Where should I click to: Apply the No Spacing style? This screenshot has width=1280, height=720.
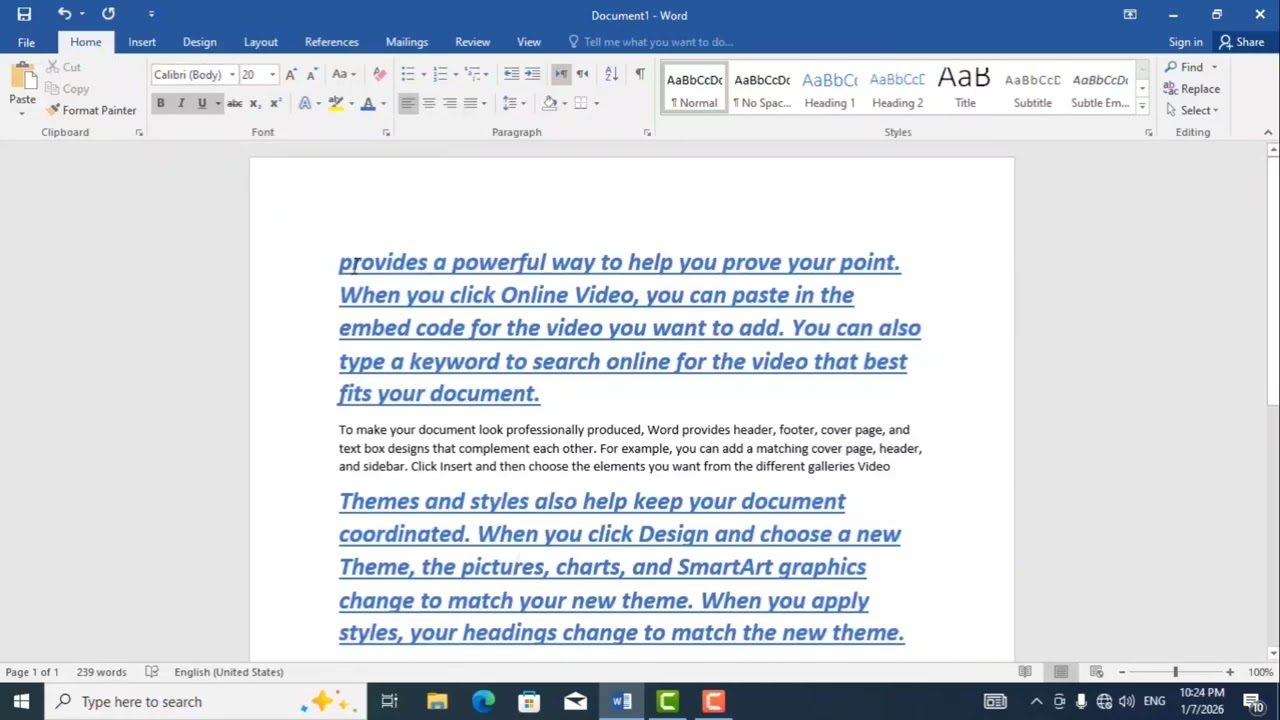[x=762, y=89]
